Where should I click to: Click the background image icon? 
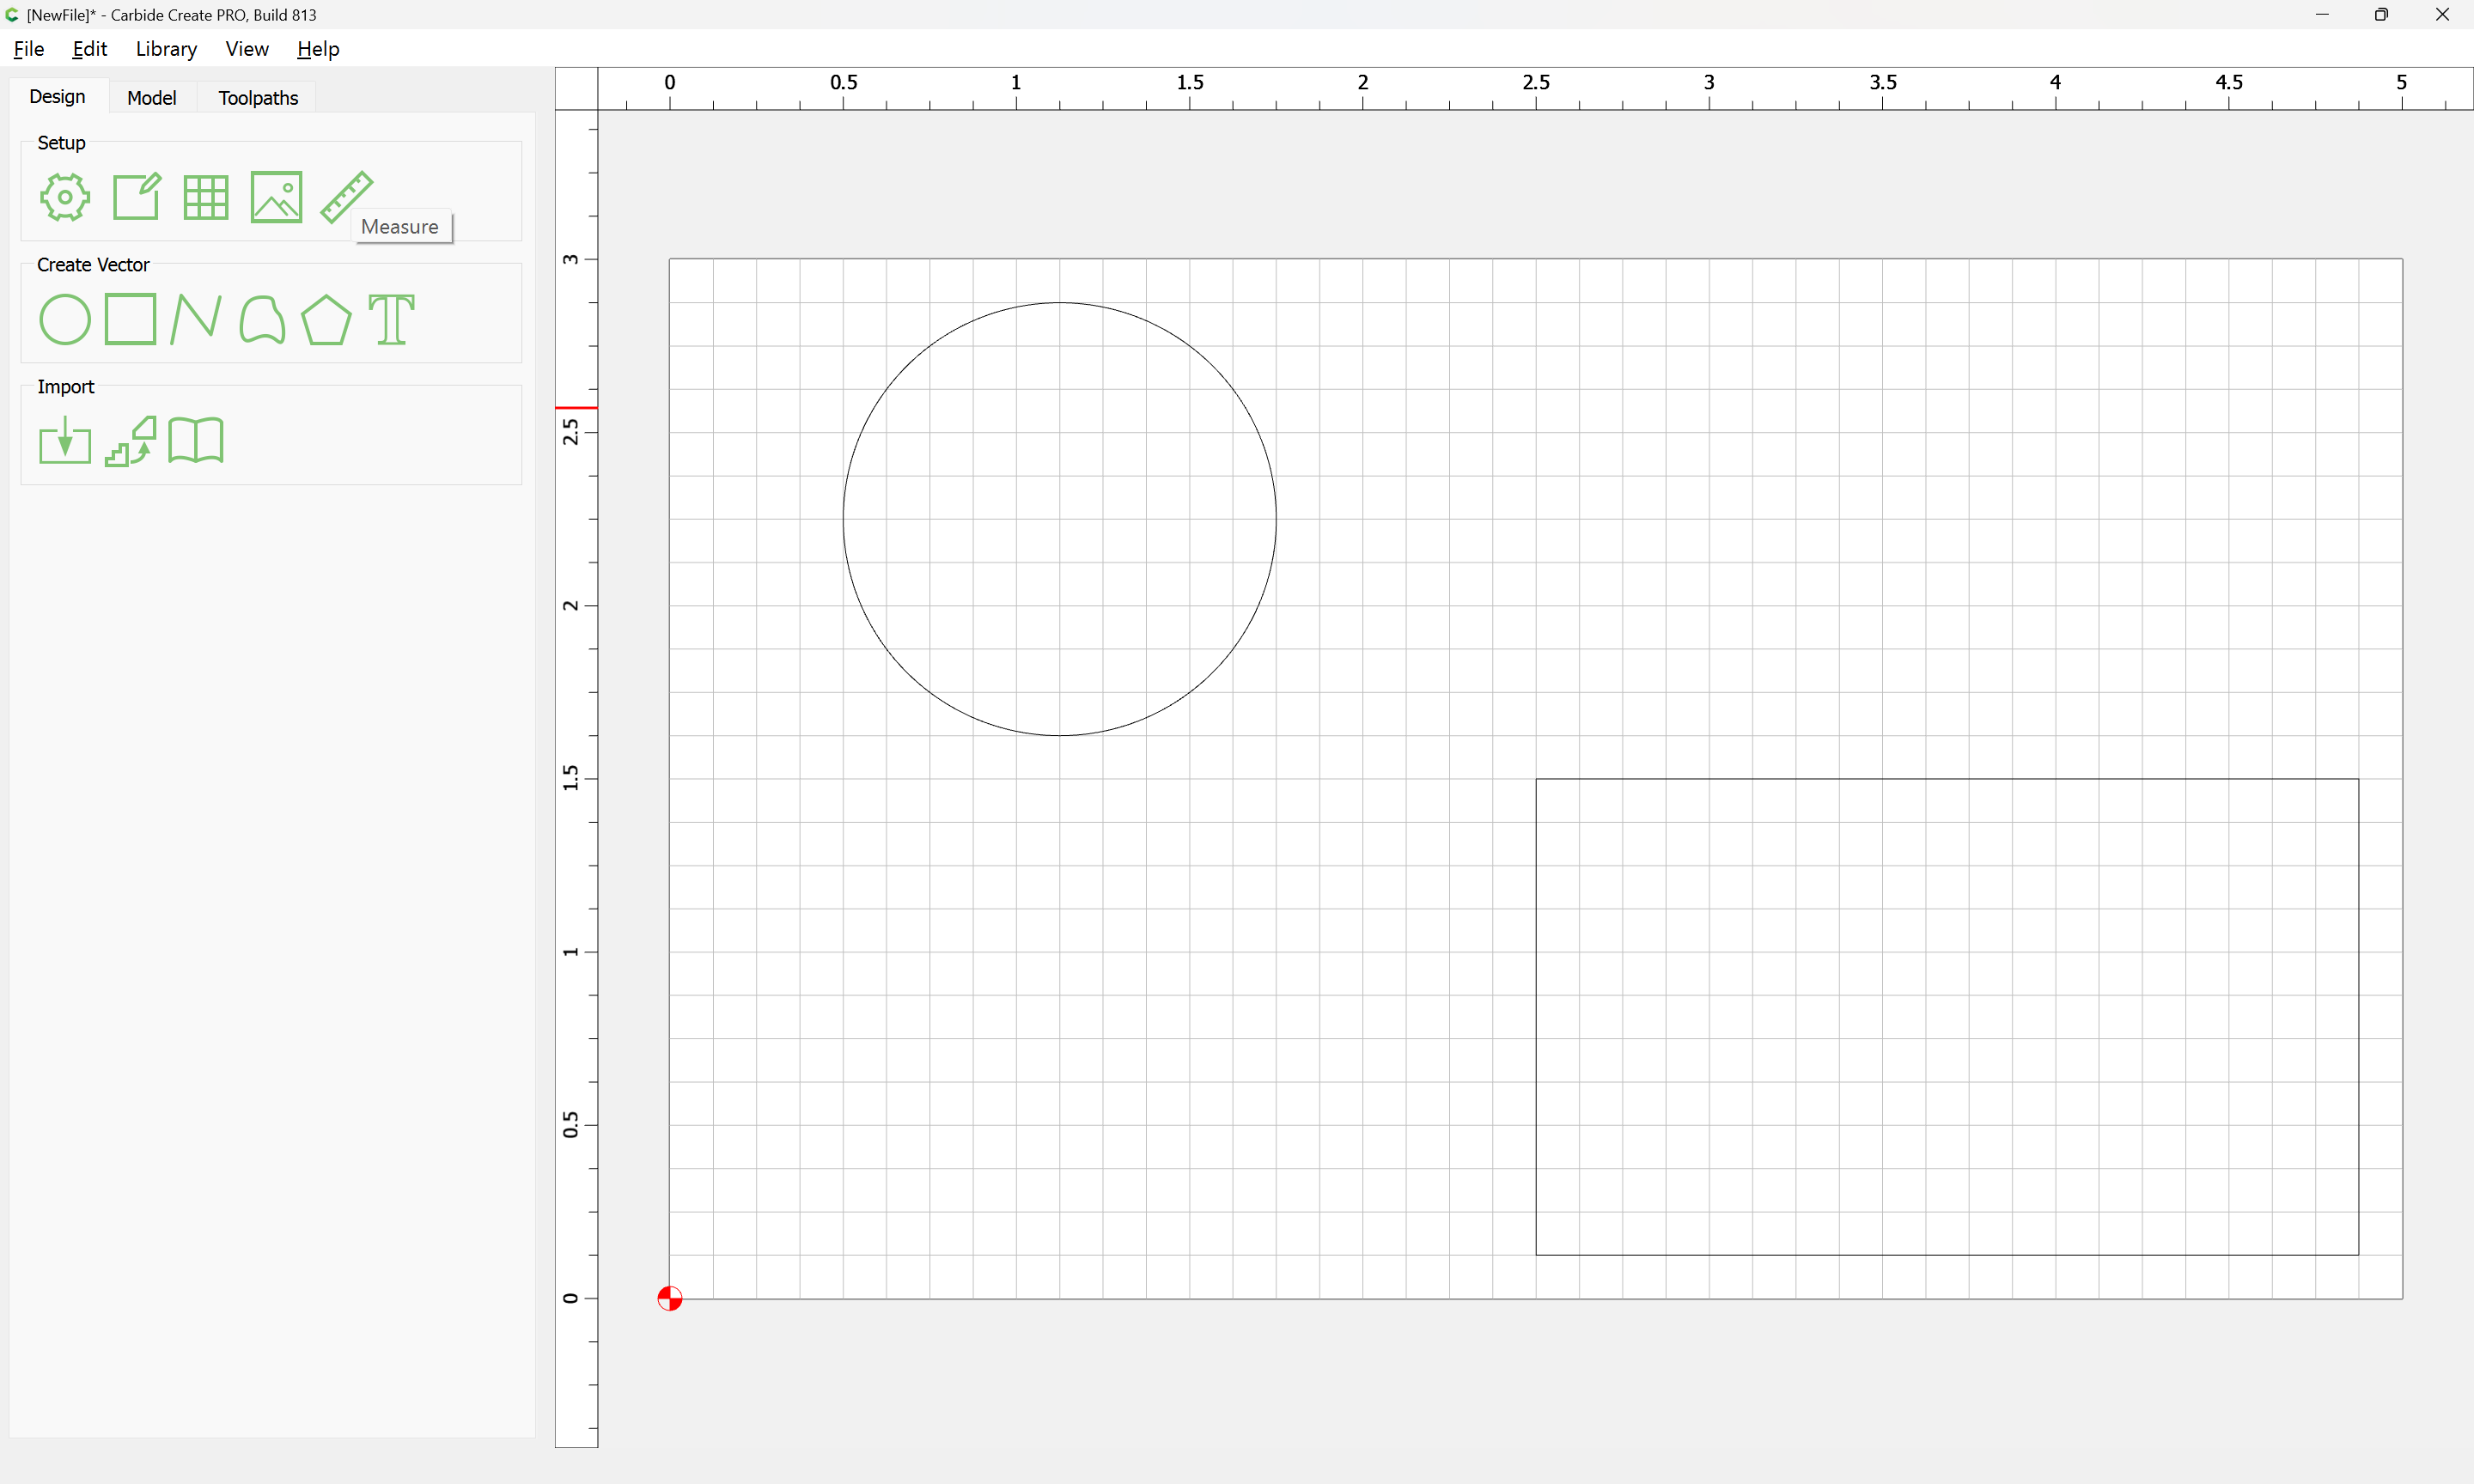pyautogui.click(x=276, y=197)
